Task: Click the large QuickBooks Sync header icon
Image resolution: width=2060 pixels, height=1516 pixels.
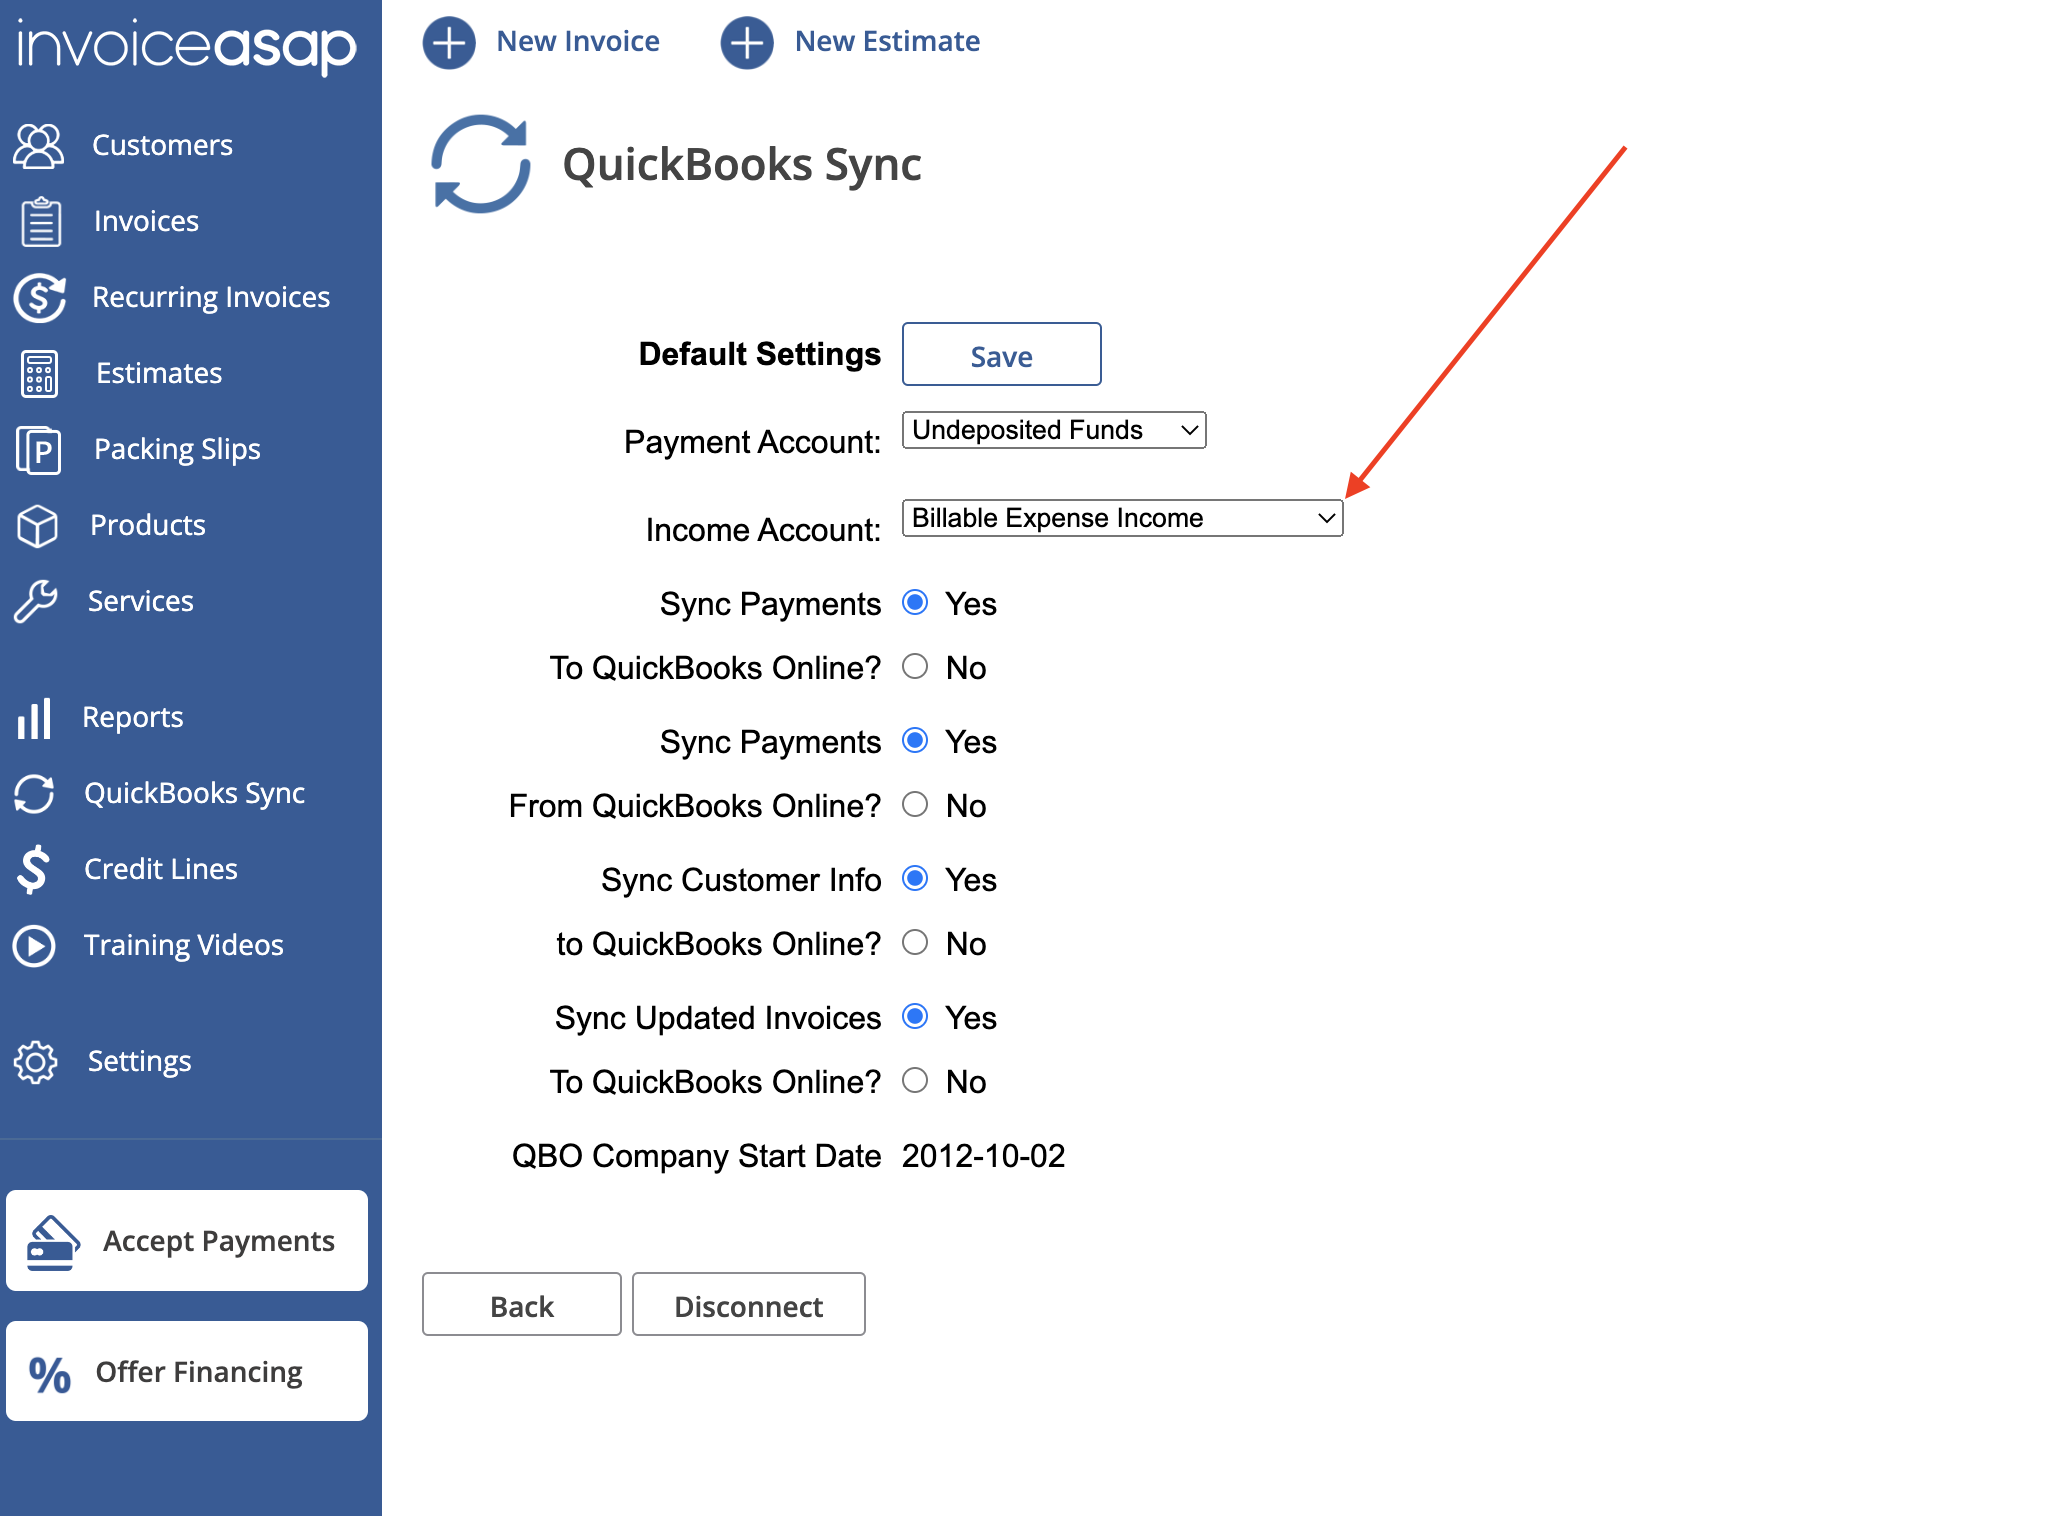Action: pos(480,164)
